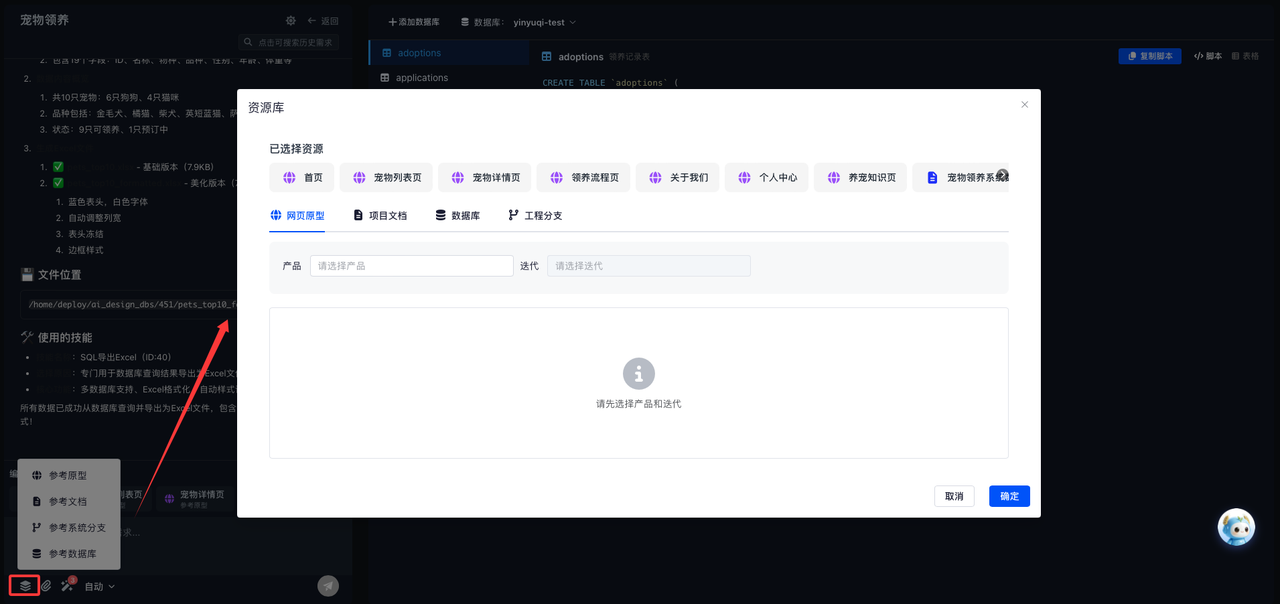Screen dimensions: 1280x604
Task: Click the 请选择迭代 iteration field
Action: click(x=648, y=266)
